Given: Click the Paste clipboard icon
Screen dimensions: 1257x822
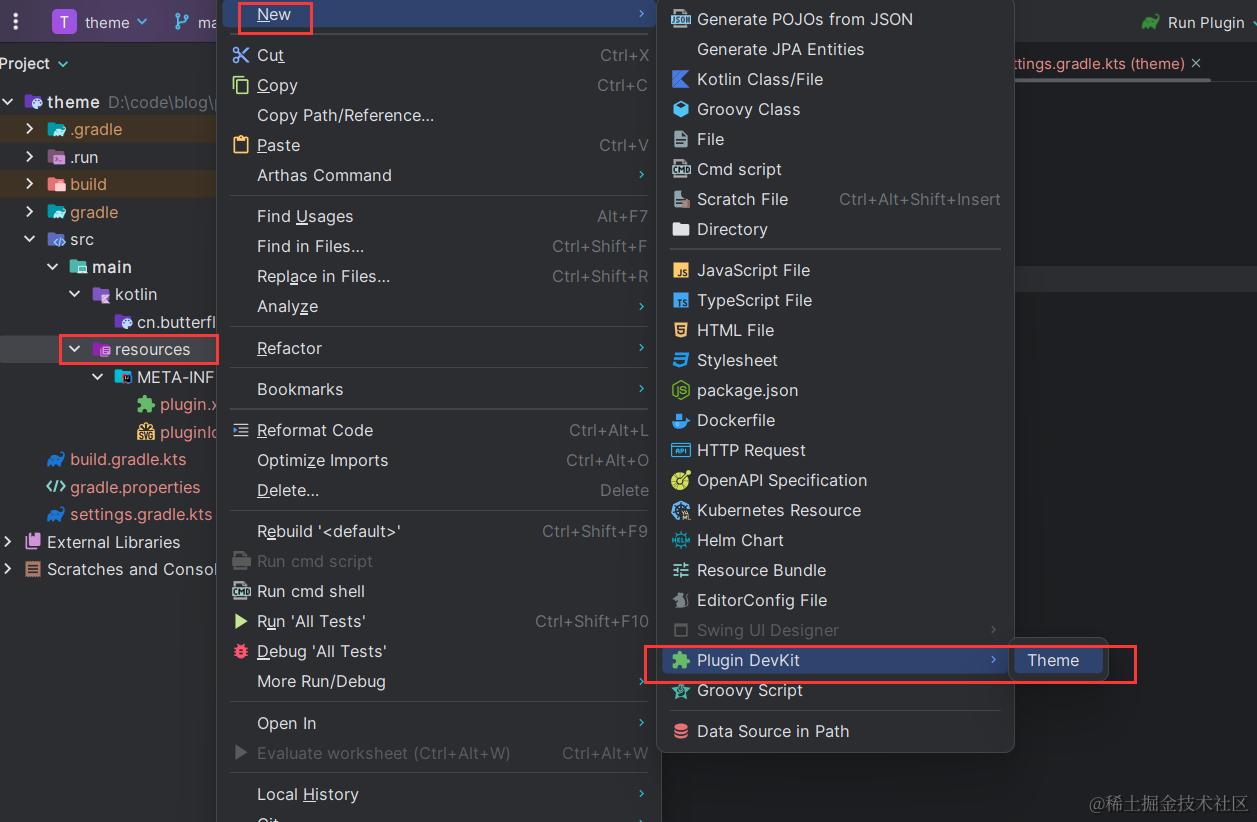Looking at the screenshot, I should [241, 145].
